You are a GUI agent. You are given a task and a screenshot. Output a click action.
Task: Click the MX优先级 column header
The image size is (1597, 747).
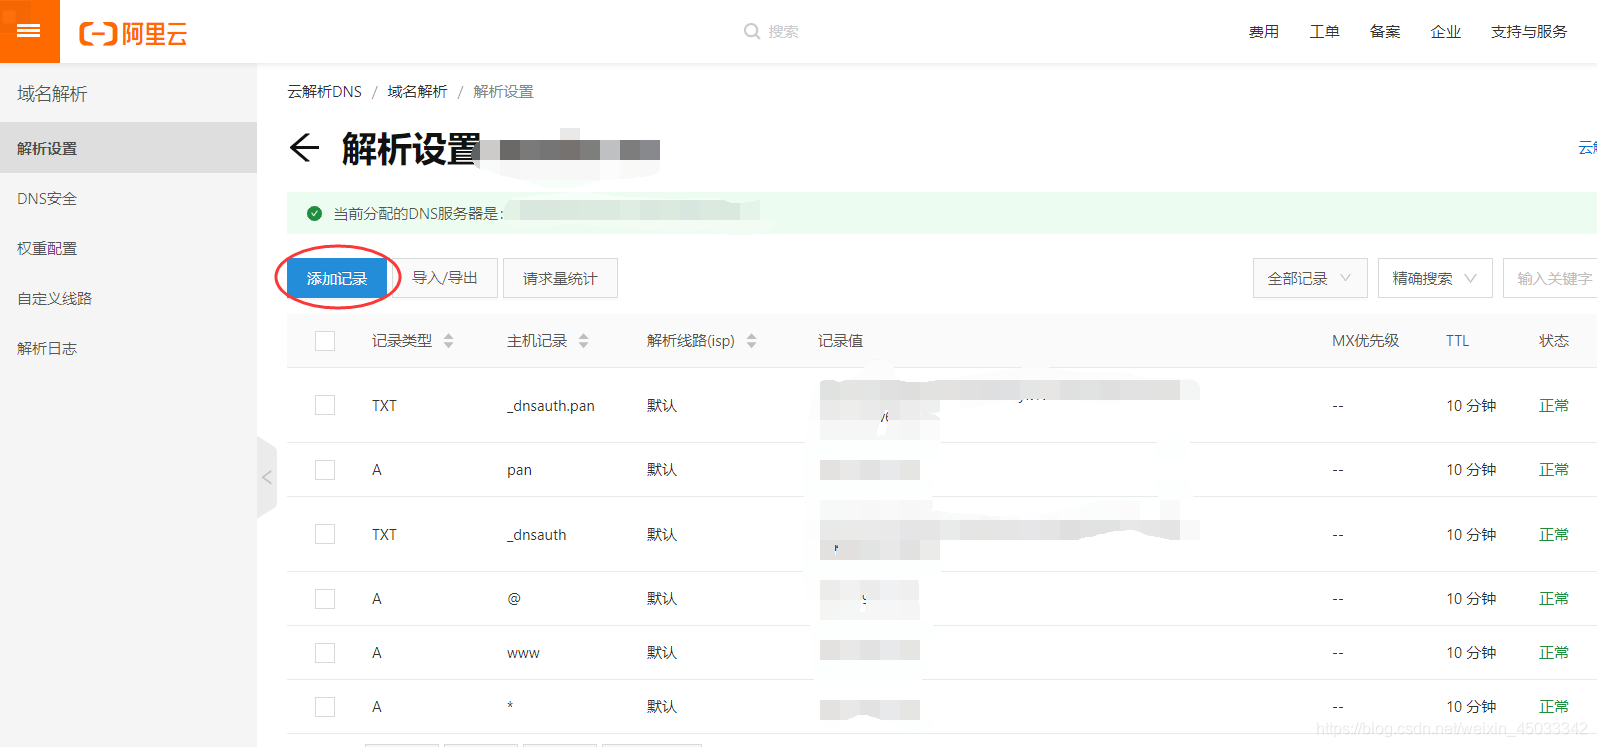(1365, 341)
